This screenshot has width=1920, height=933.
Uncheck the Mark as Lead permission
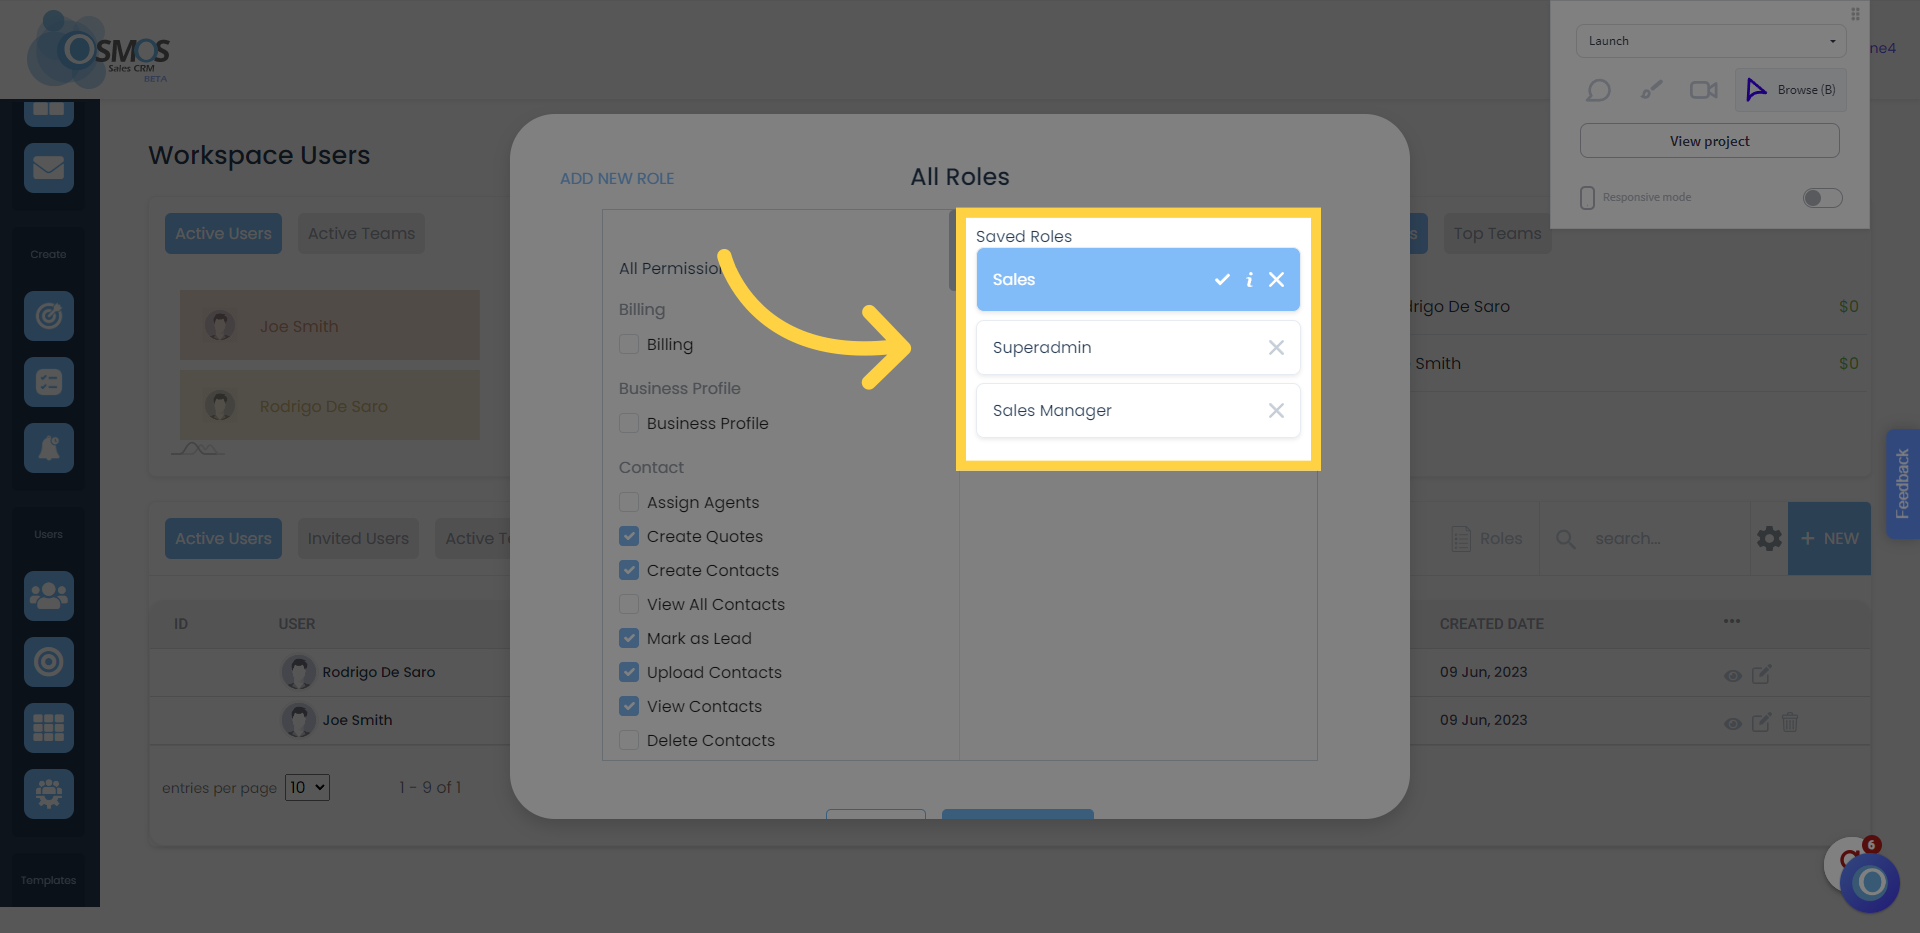coord(629,638)
